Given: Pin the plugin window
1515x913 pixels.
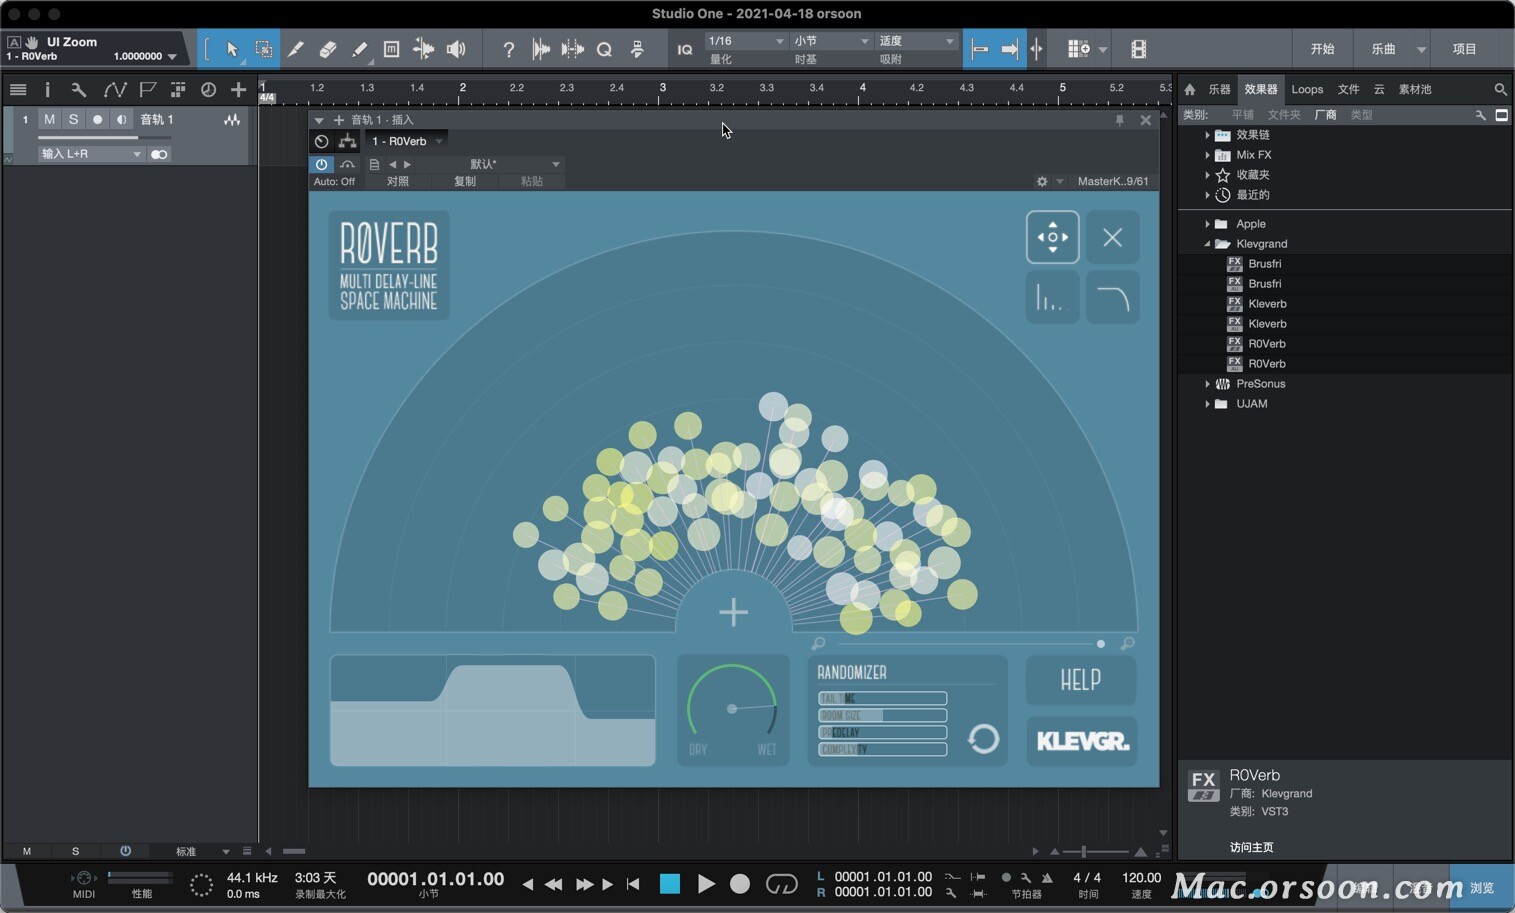Looking at the screenshot, I should tap(1119, 120).
